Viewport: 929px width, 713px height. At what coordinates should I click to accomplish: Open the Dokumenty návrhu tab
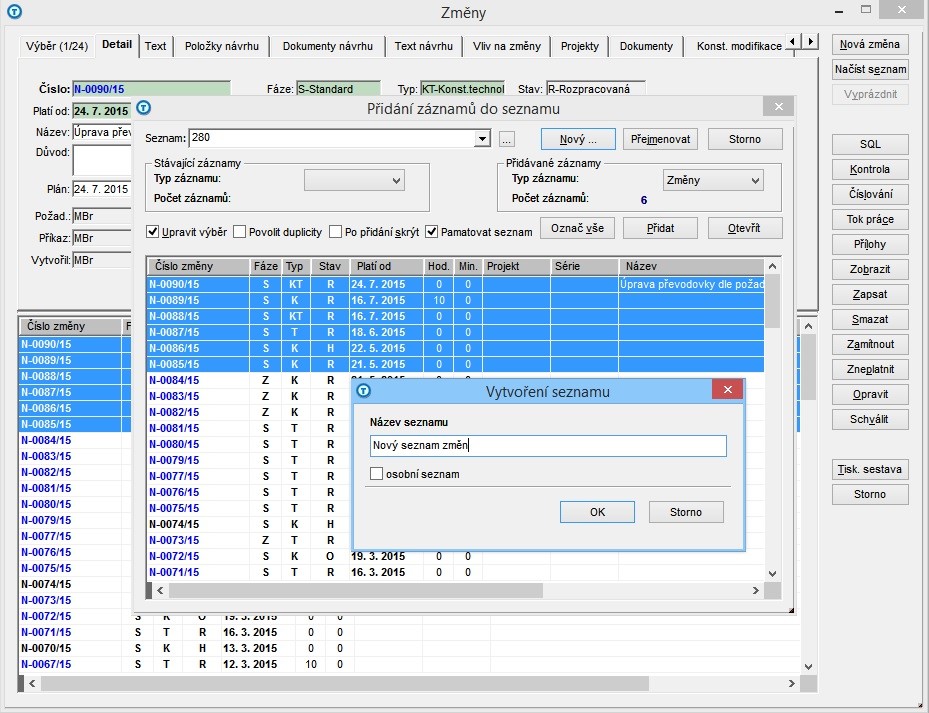tap(328, 46)
